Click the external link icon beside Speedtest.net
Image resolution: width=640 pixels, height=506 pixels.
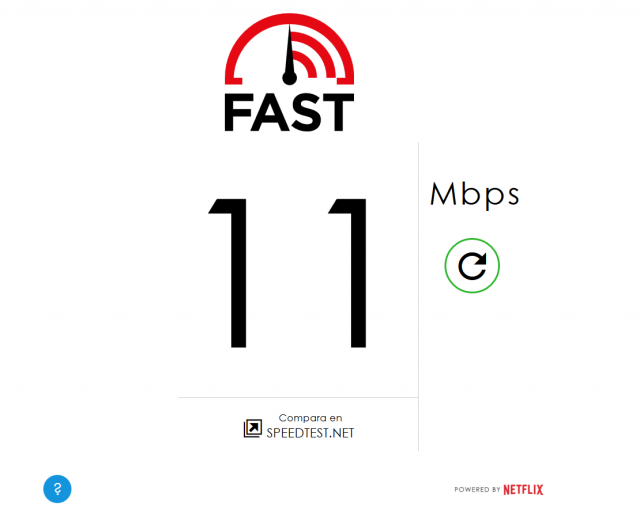[x=253, y=428]
